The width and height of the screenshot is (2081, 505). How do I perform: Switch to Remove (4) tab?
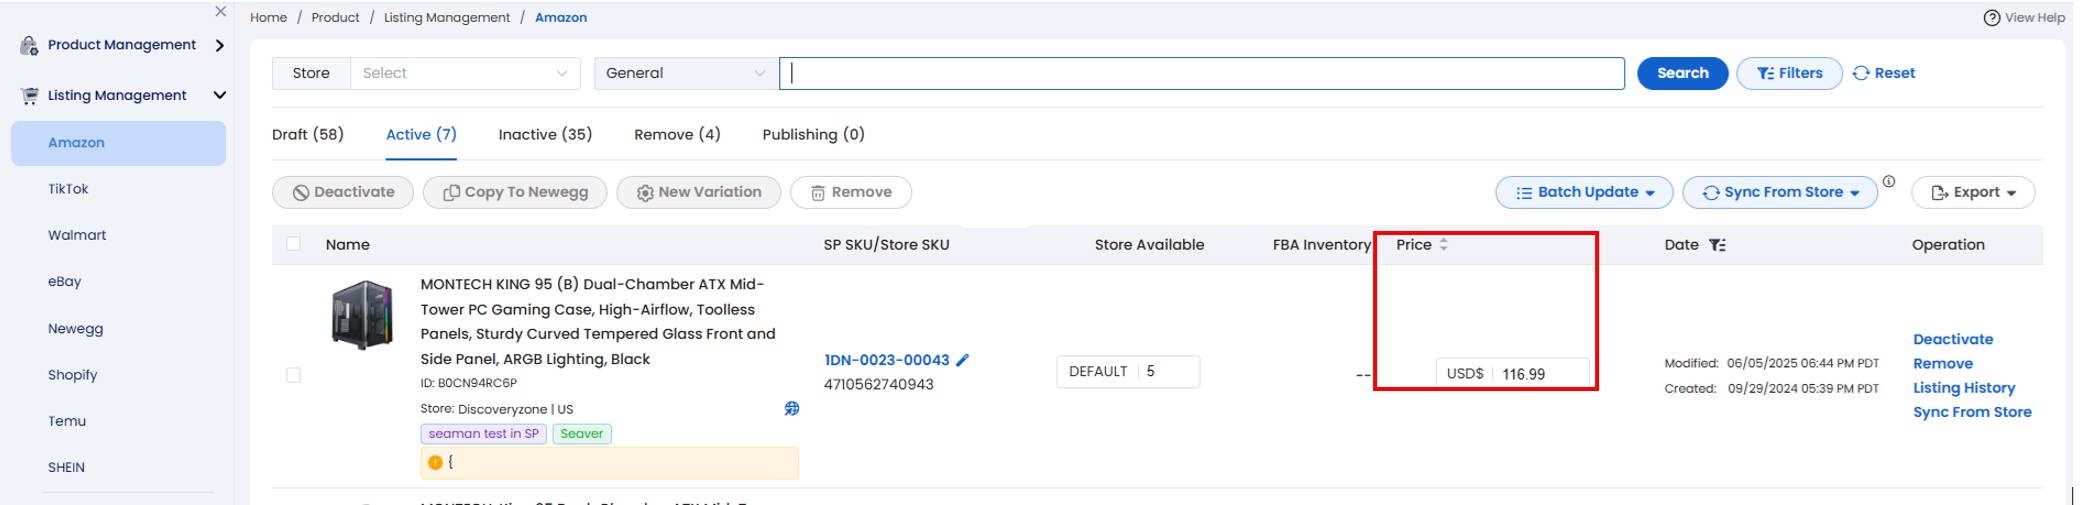(677, 134)
